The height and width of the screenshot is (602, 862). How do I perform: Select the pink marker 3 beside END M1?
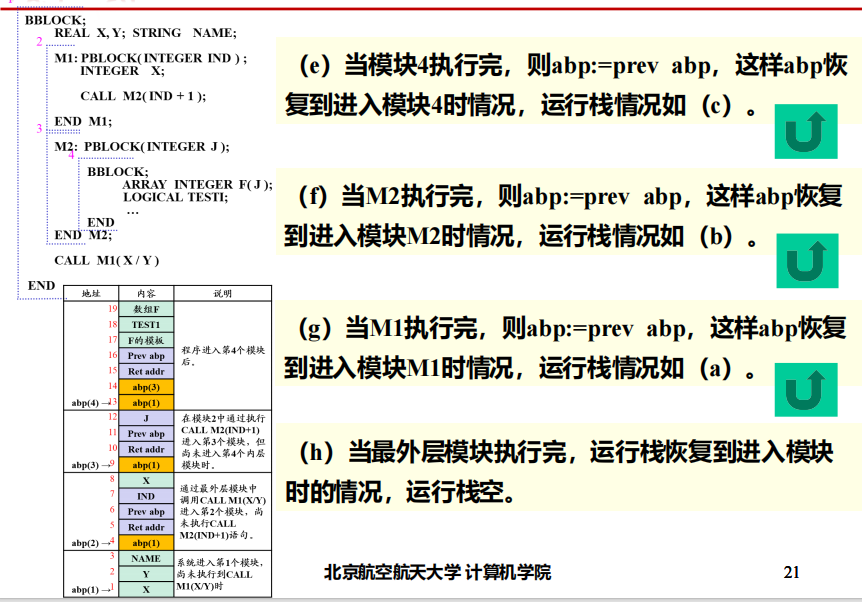[37, 128]
